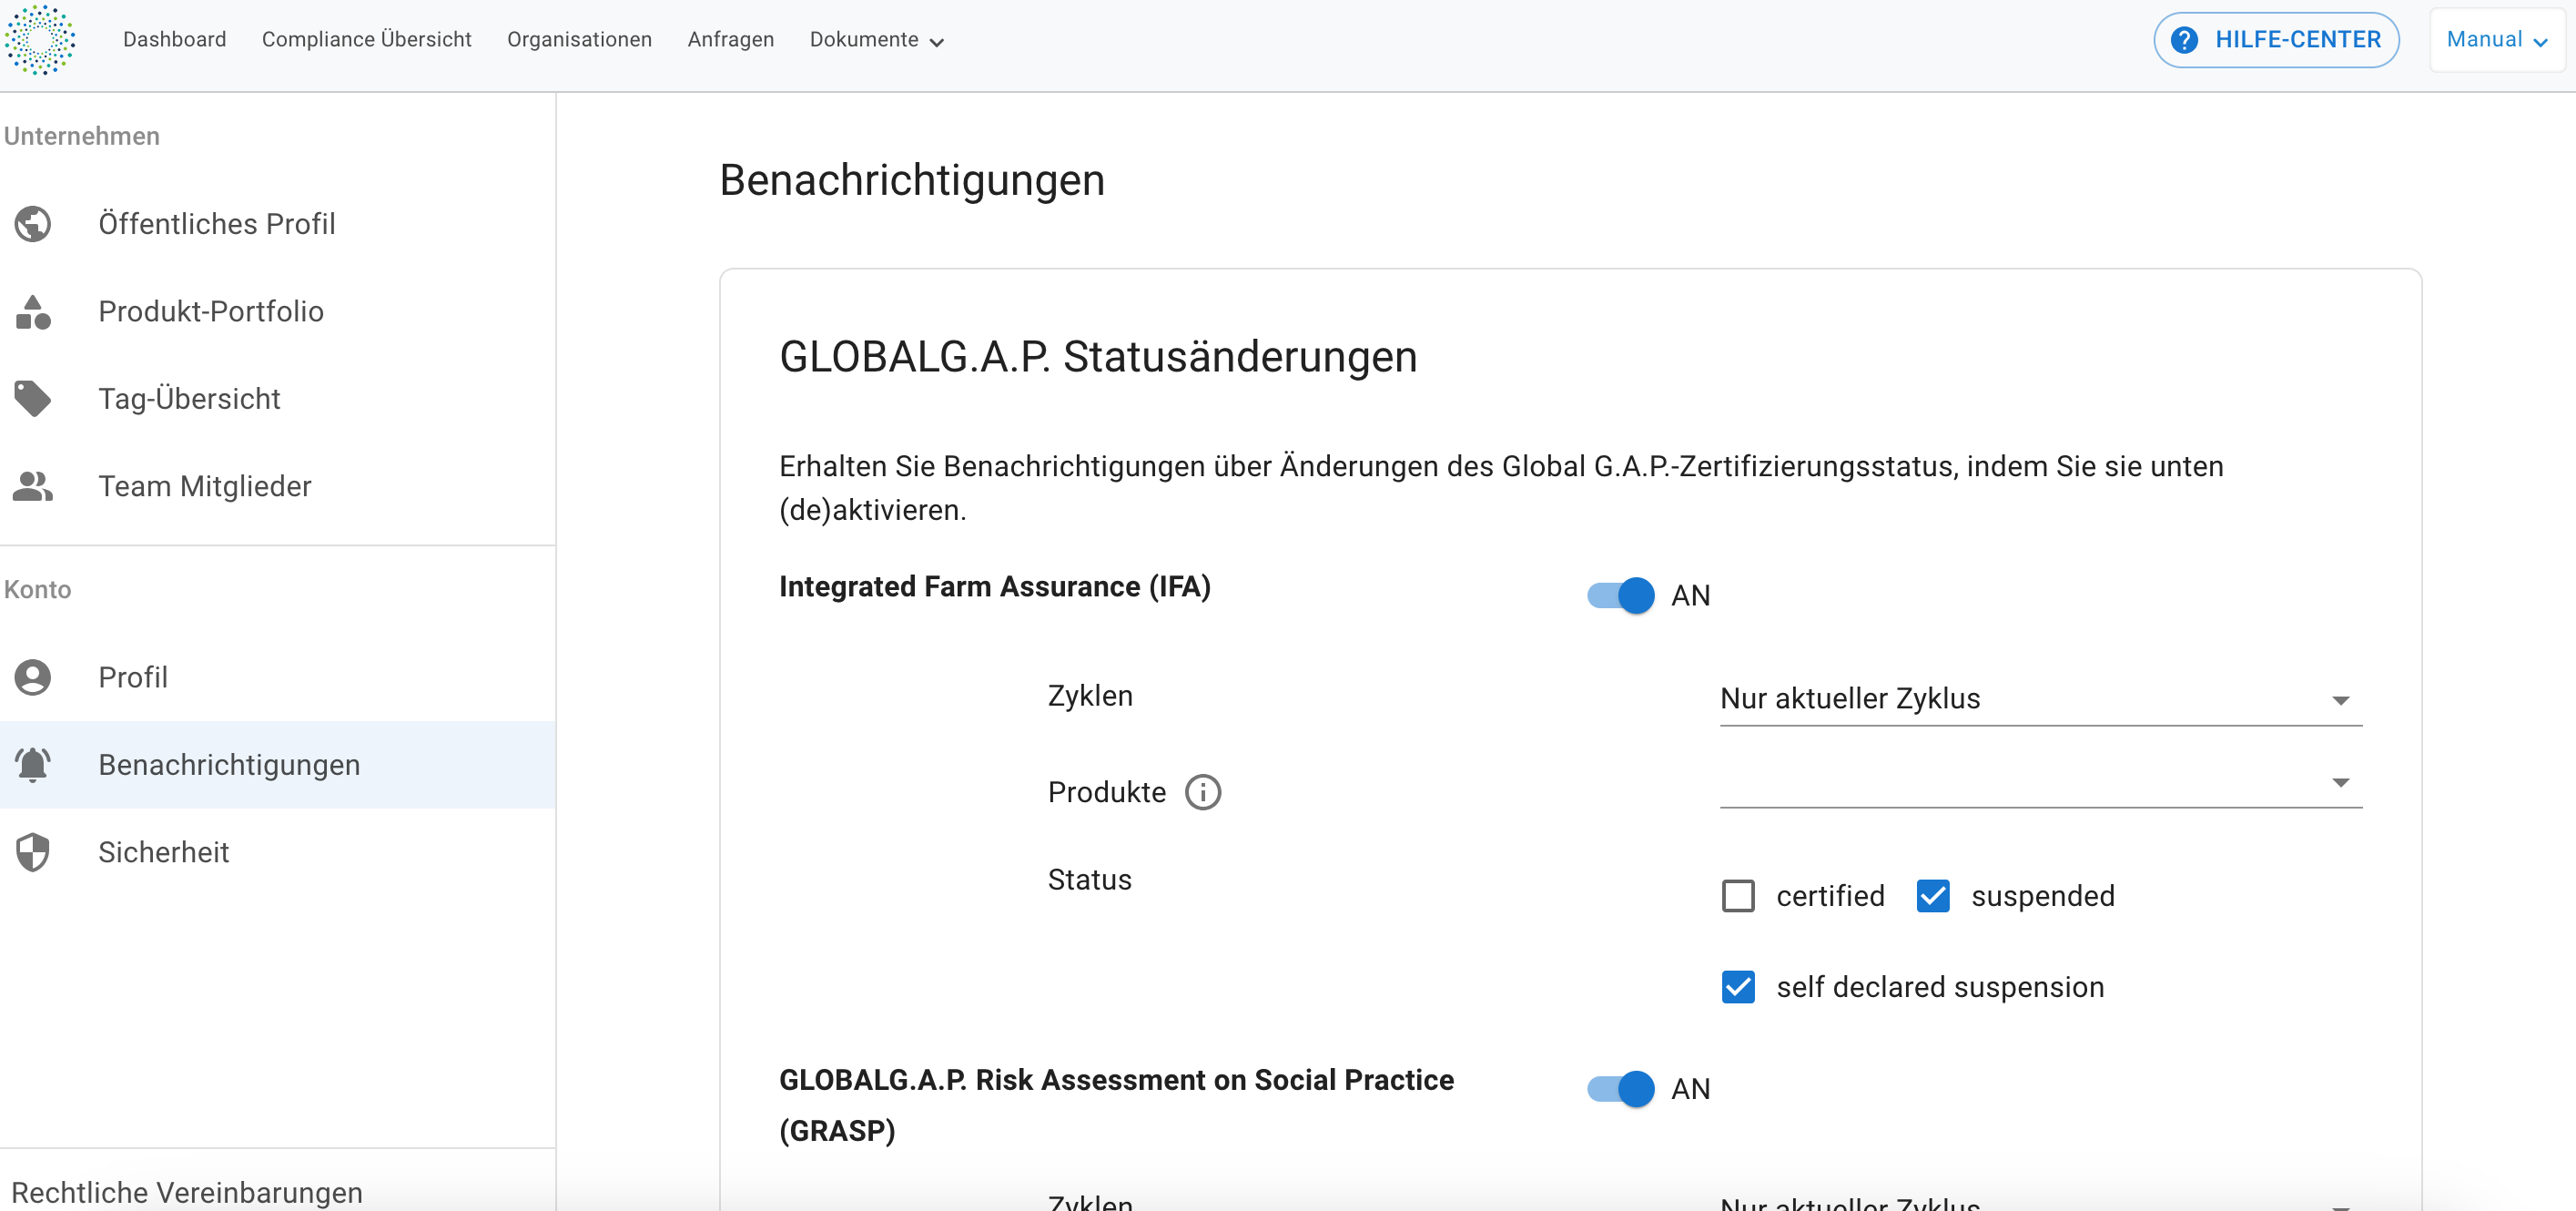Expand the Dokumente menu
Image resolution: width=2576 pixels, height=1211 pixels.
coord(876,40)
